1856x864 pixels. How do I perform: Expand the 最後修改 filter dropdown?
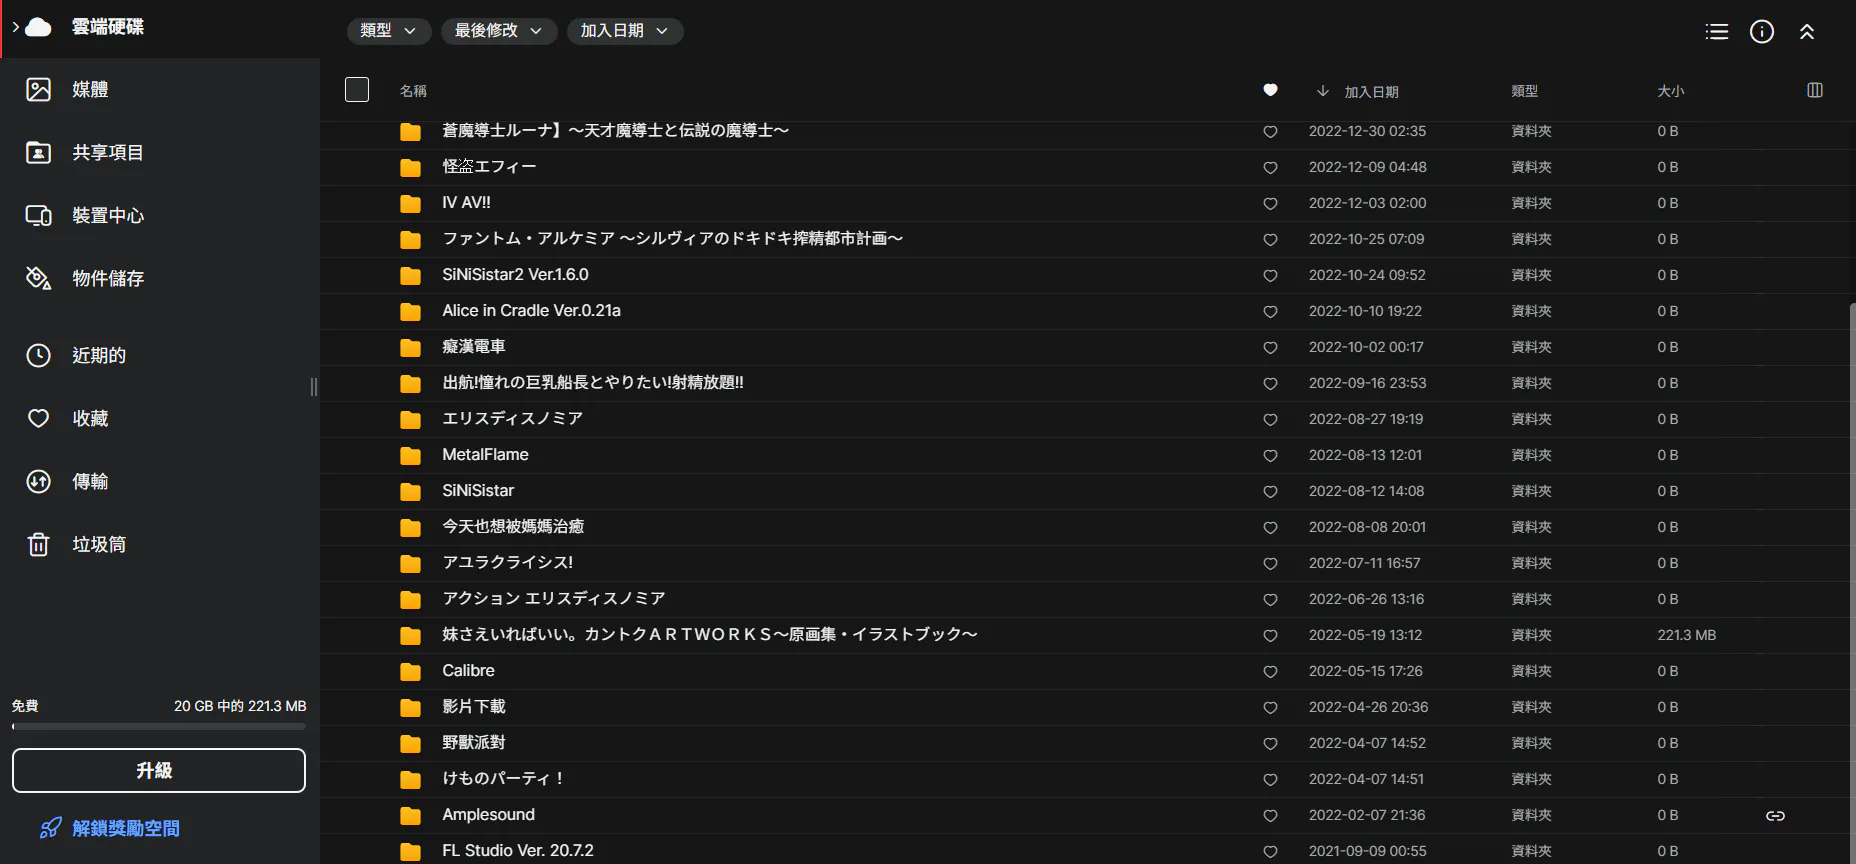(498, 31)
